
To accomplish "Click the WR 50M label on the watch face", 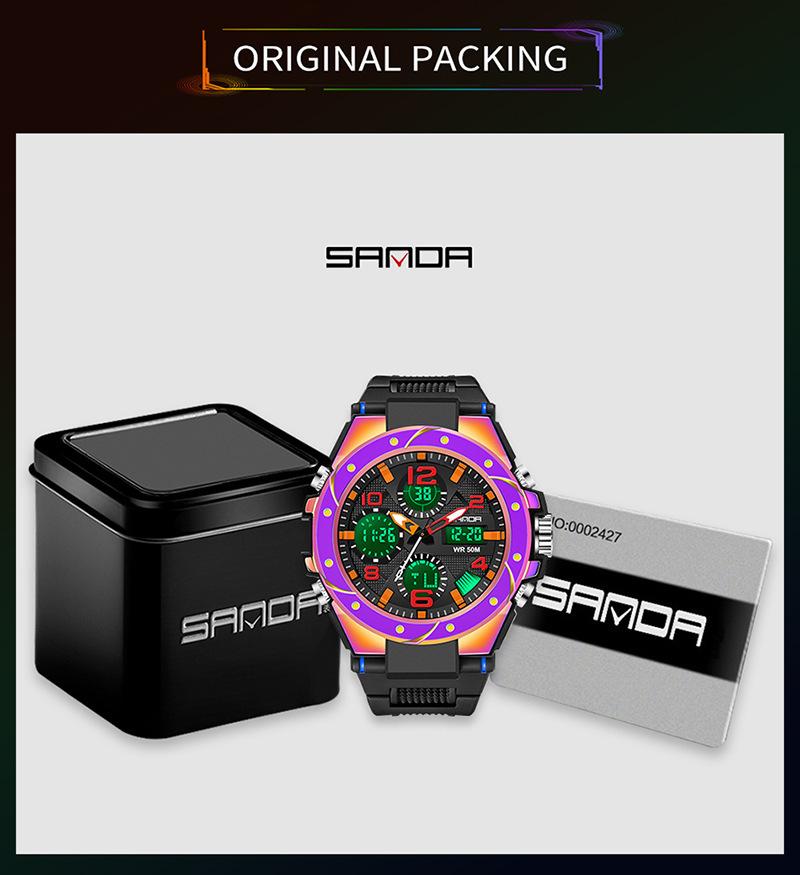I will pos(466,550).
